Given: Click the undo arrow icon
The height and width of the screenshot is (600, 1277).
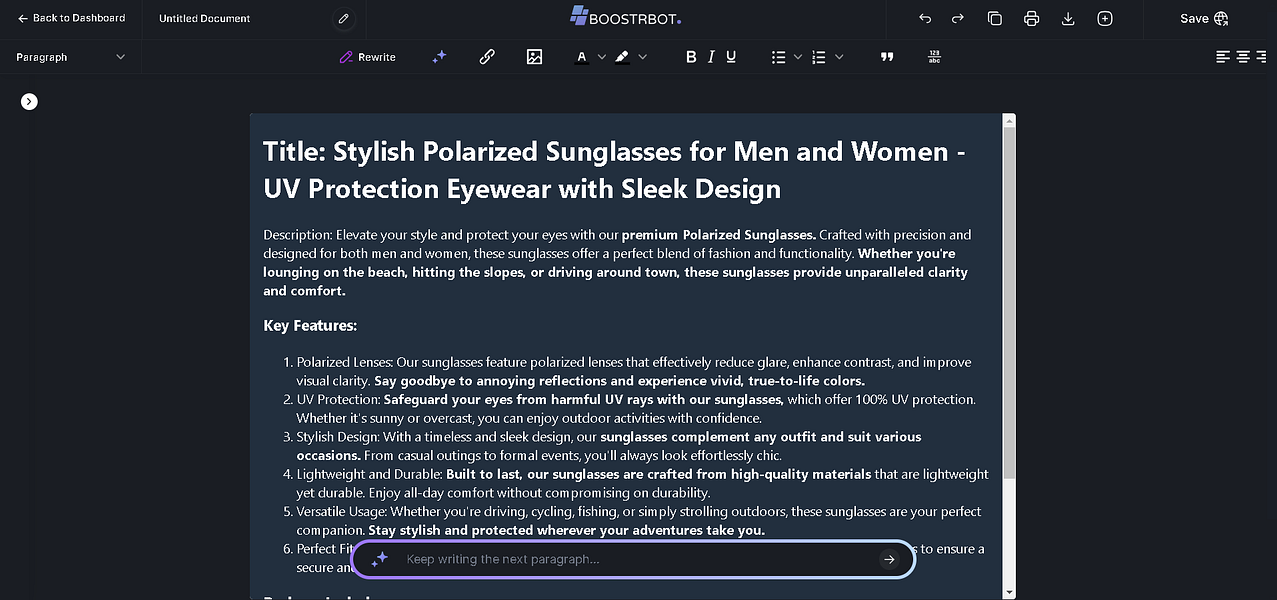Looking at the screenshot, I should 925,18.
